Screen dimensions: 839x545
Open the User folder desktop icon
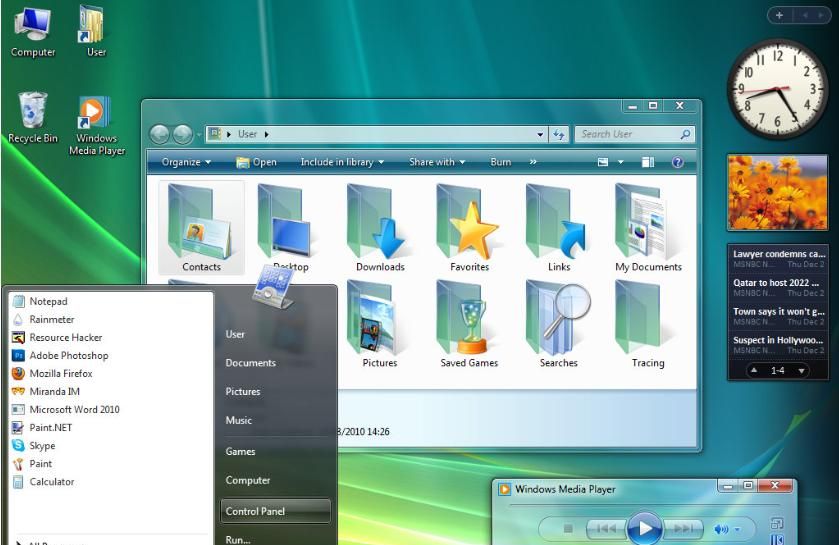click(95, 31)
